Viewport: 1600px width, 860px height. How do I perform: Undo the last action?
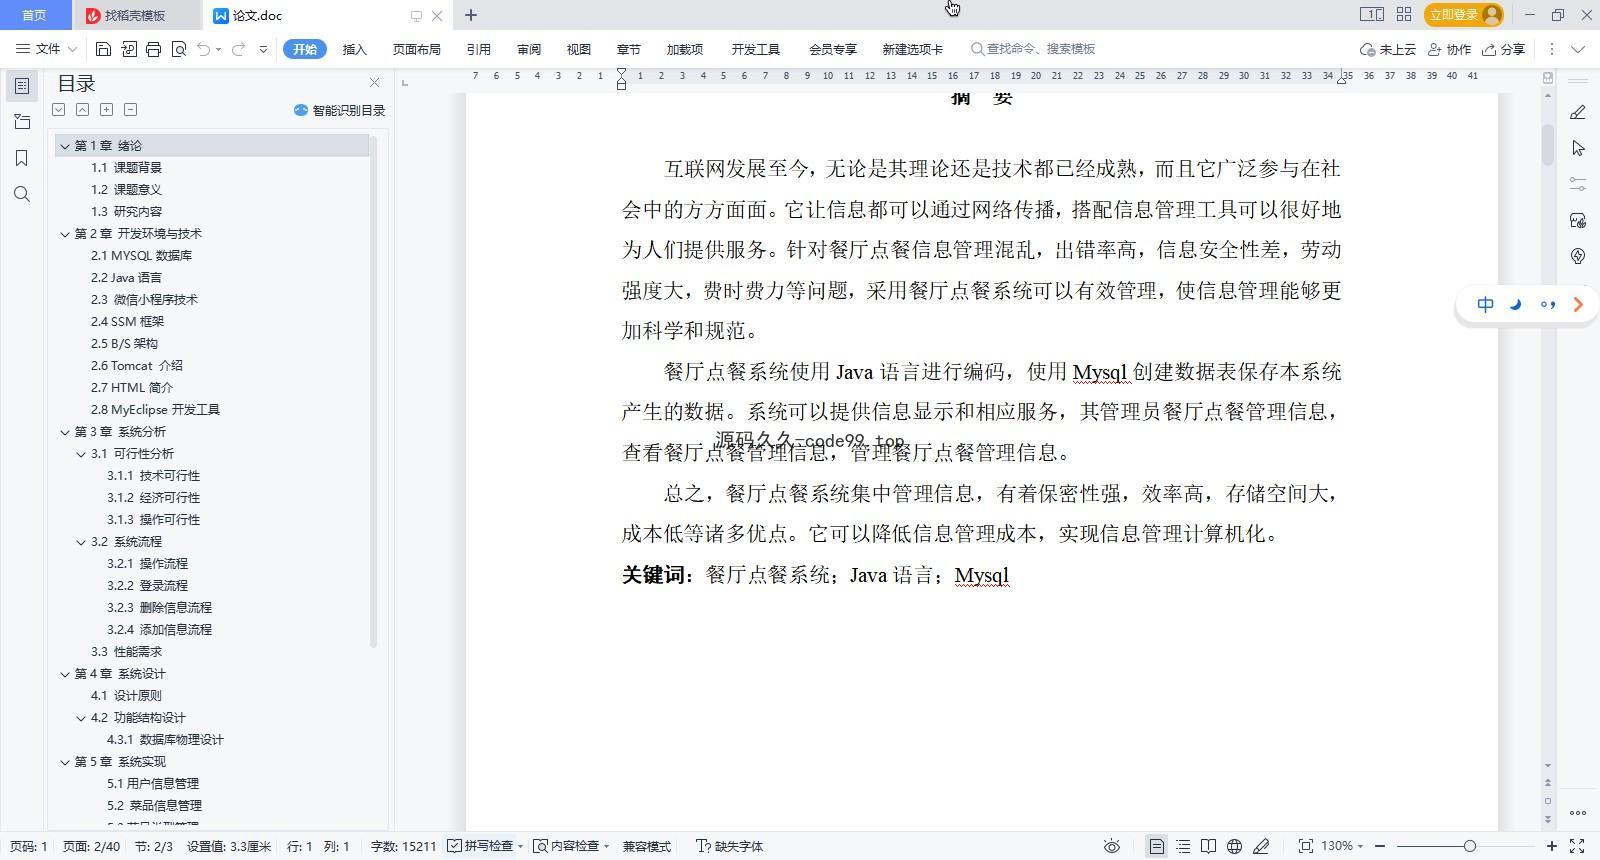click(x=203, y=49)
